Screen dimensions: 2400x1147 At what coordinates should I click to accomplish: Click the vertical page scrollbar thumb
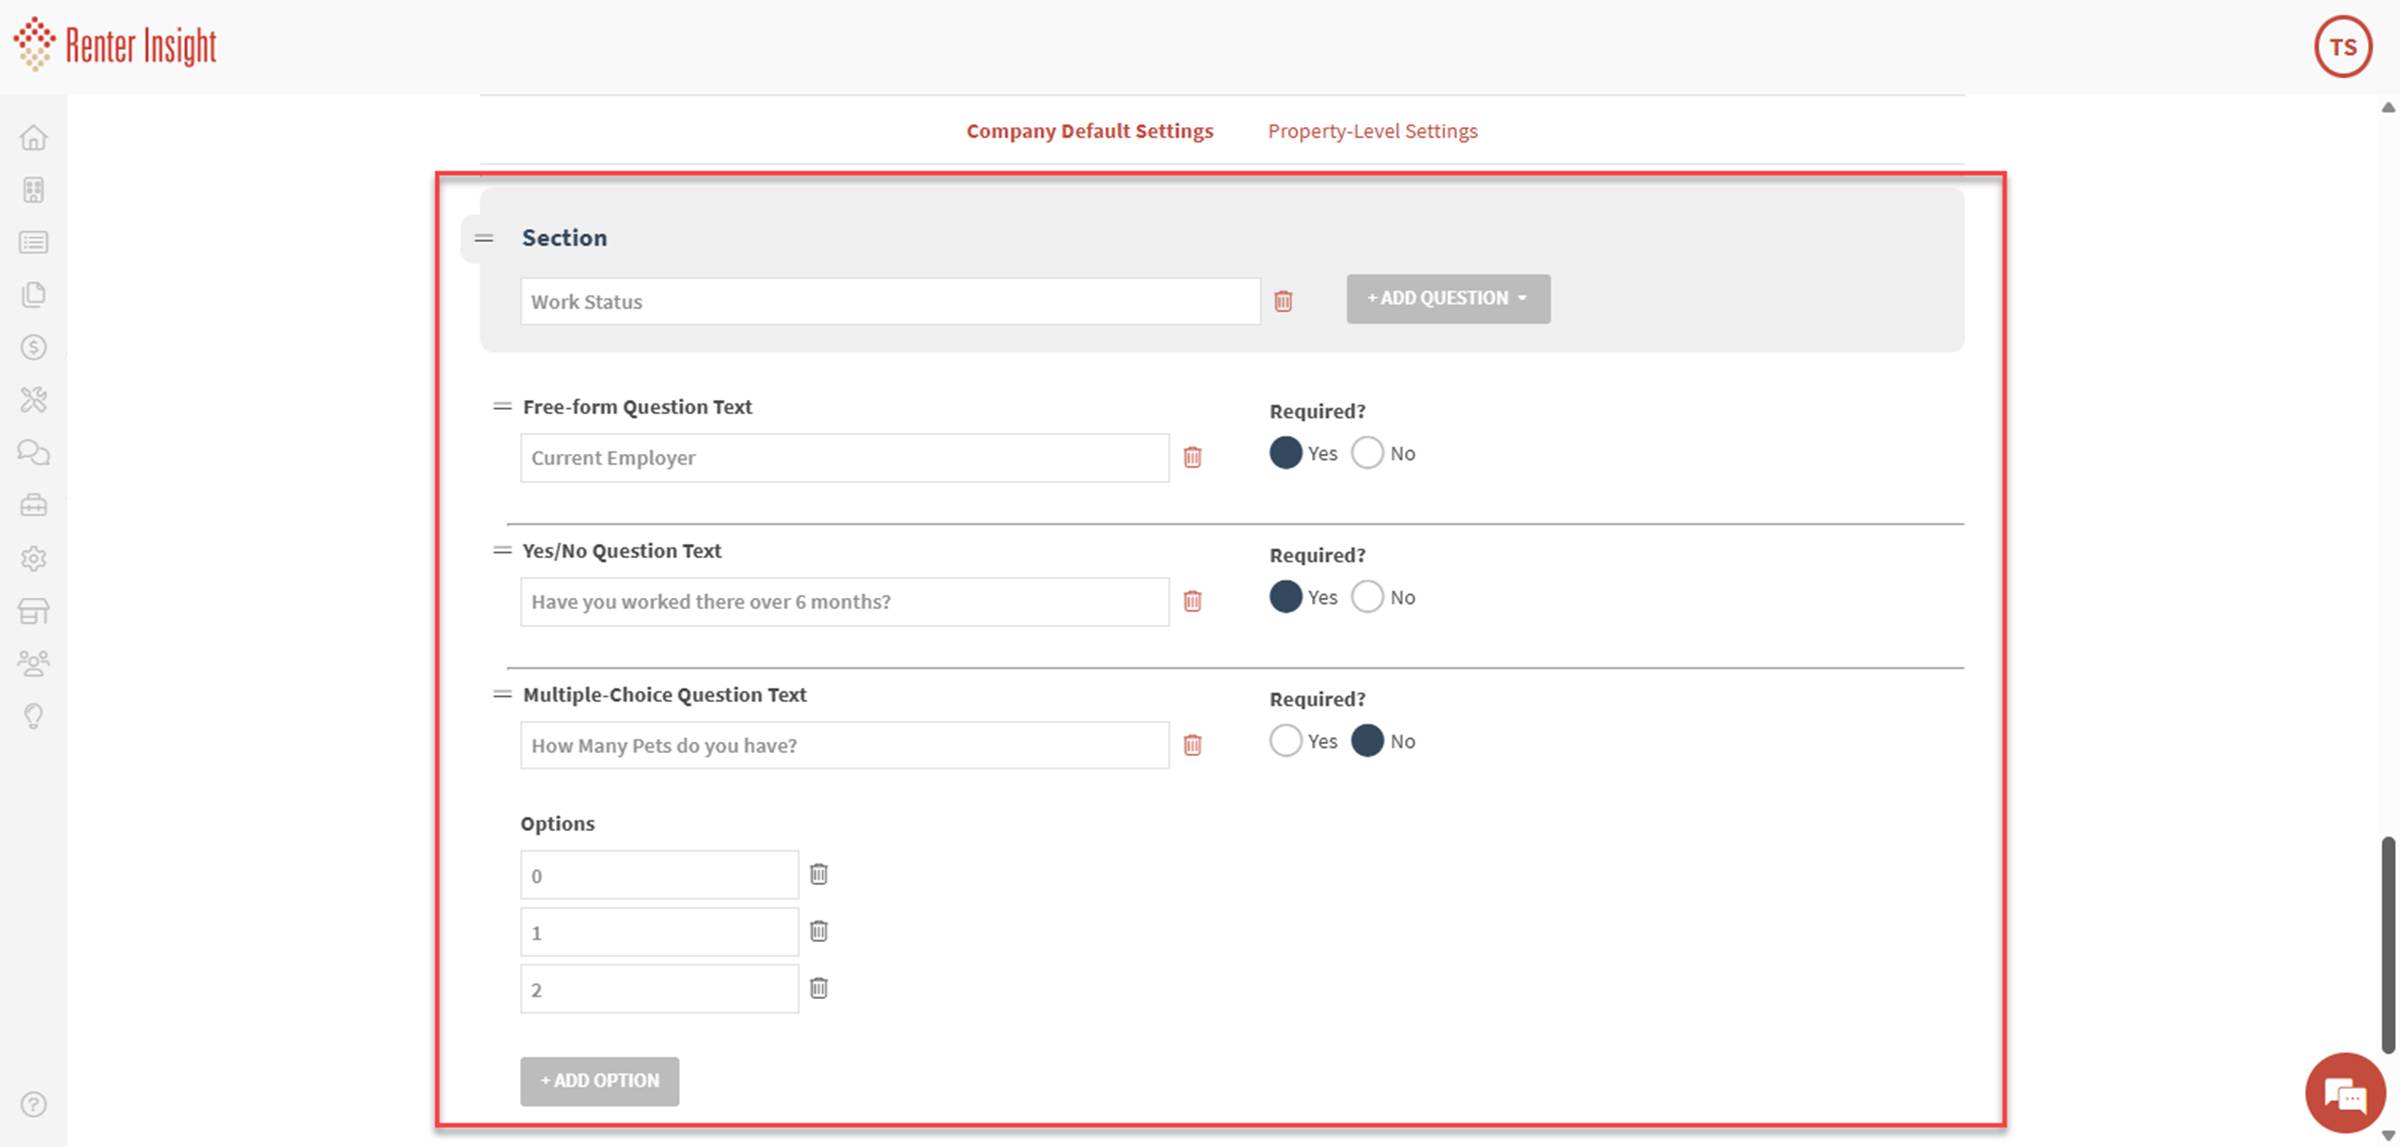coord(2388,944)
